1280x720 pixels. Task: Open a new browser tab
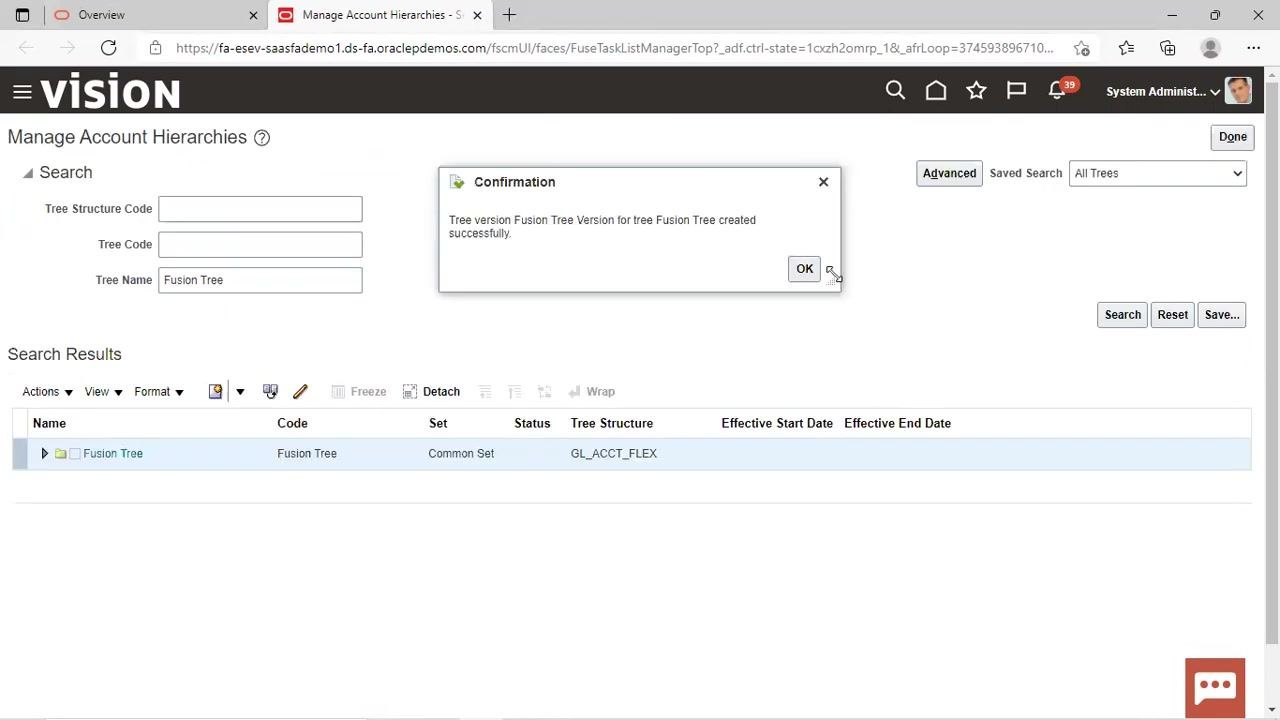509,15
